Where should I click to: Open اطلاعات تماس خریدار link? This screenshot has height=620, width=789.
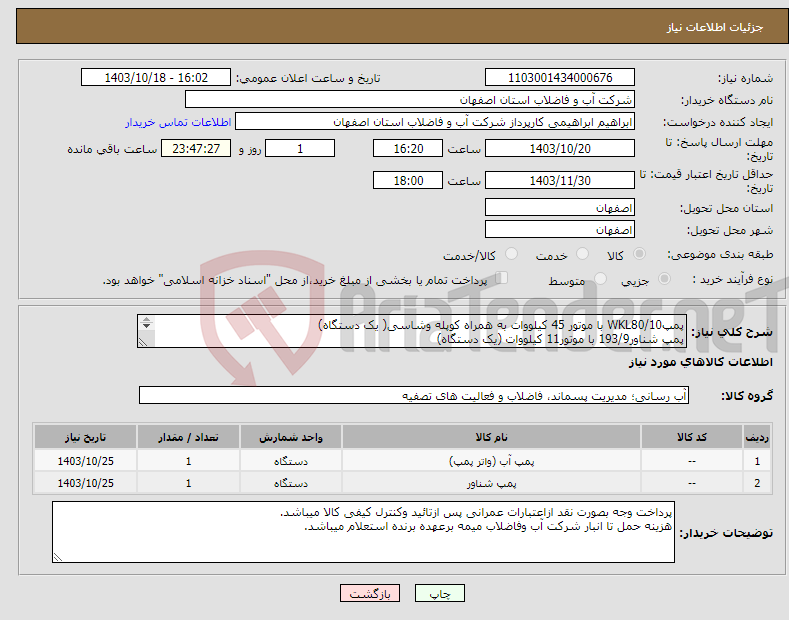[x=178, y=122]
